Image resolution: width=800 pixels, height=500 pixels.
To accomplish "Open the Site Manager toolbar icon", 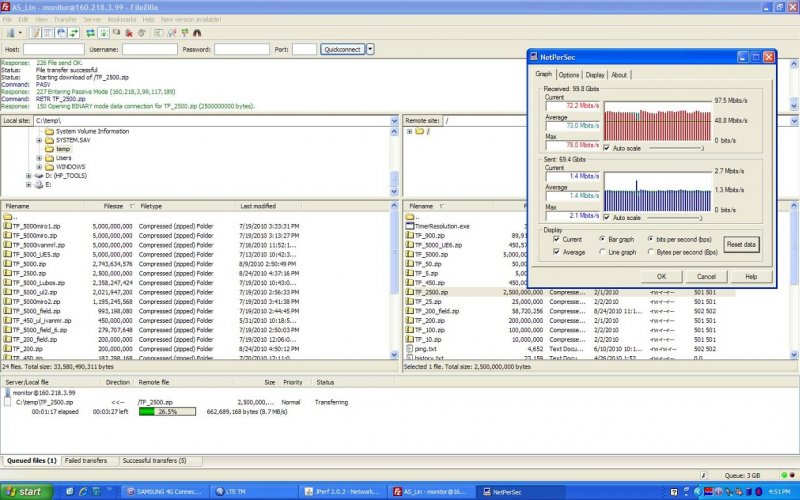I will pos(10,33).
